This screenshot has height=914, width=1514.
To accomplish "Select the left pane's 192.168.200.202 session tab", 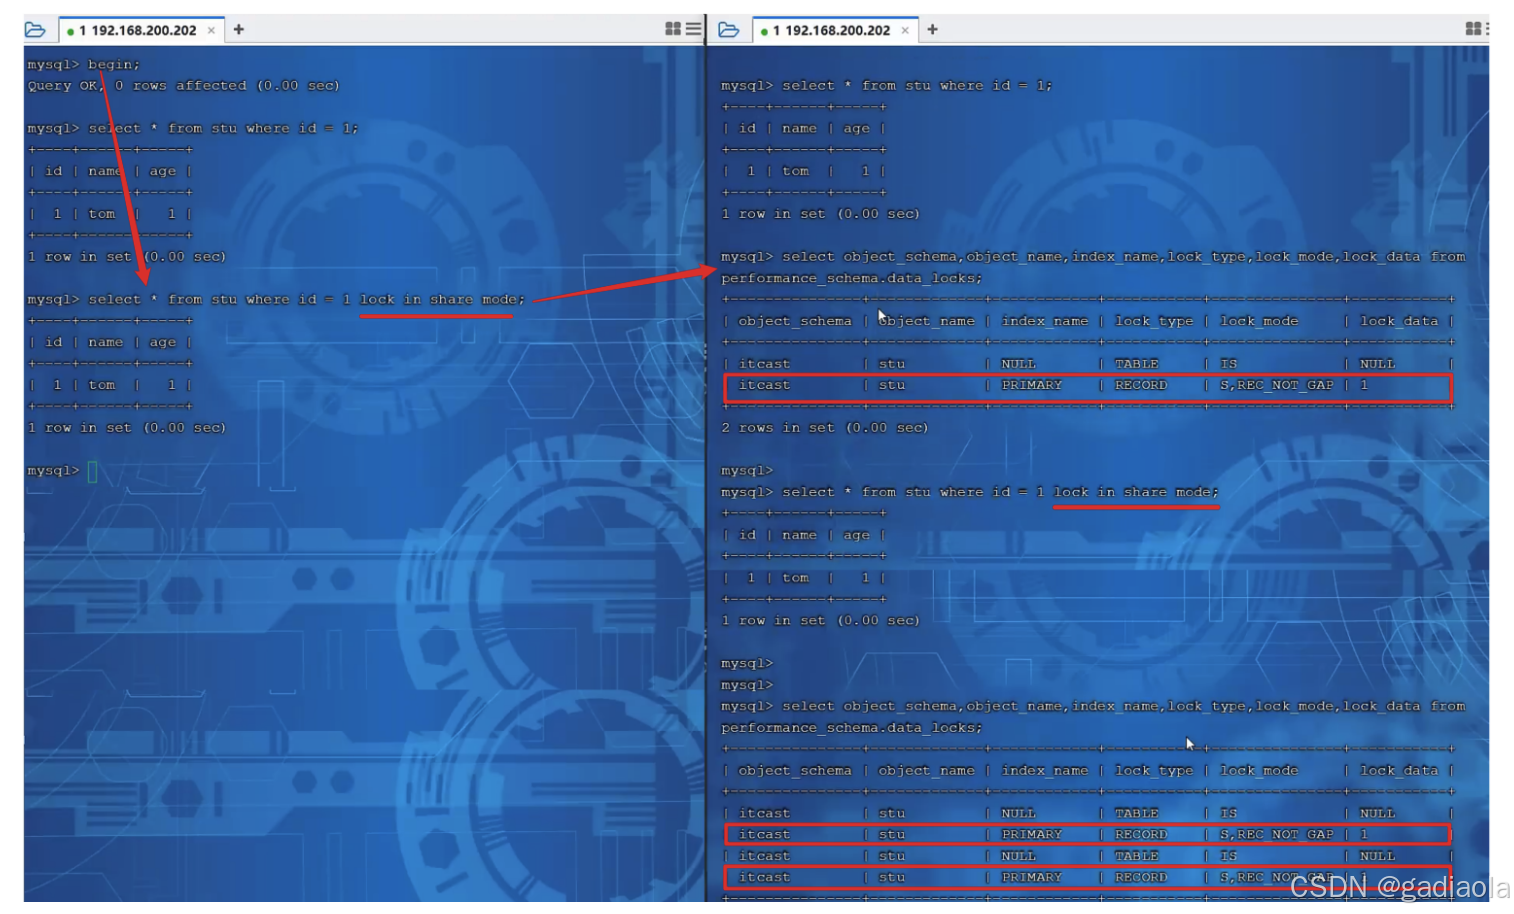I will coord(141,30).
